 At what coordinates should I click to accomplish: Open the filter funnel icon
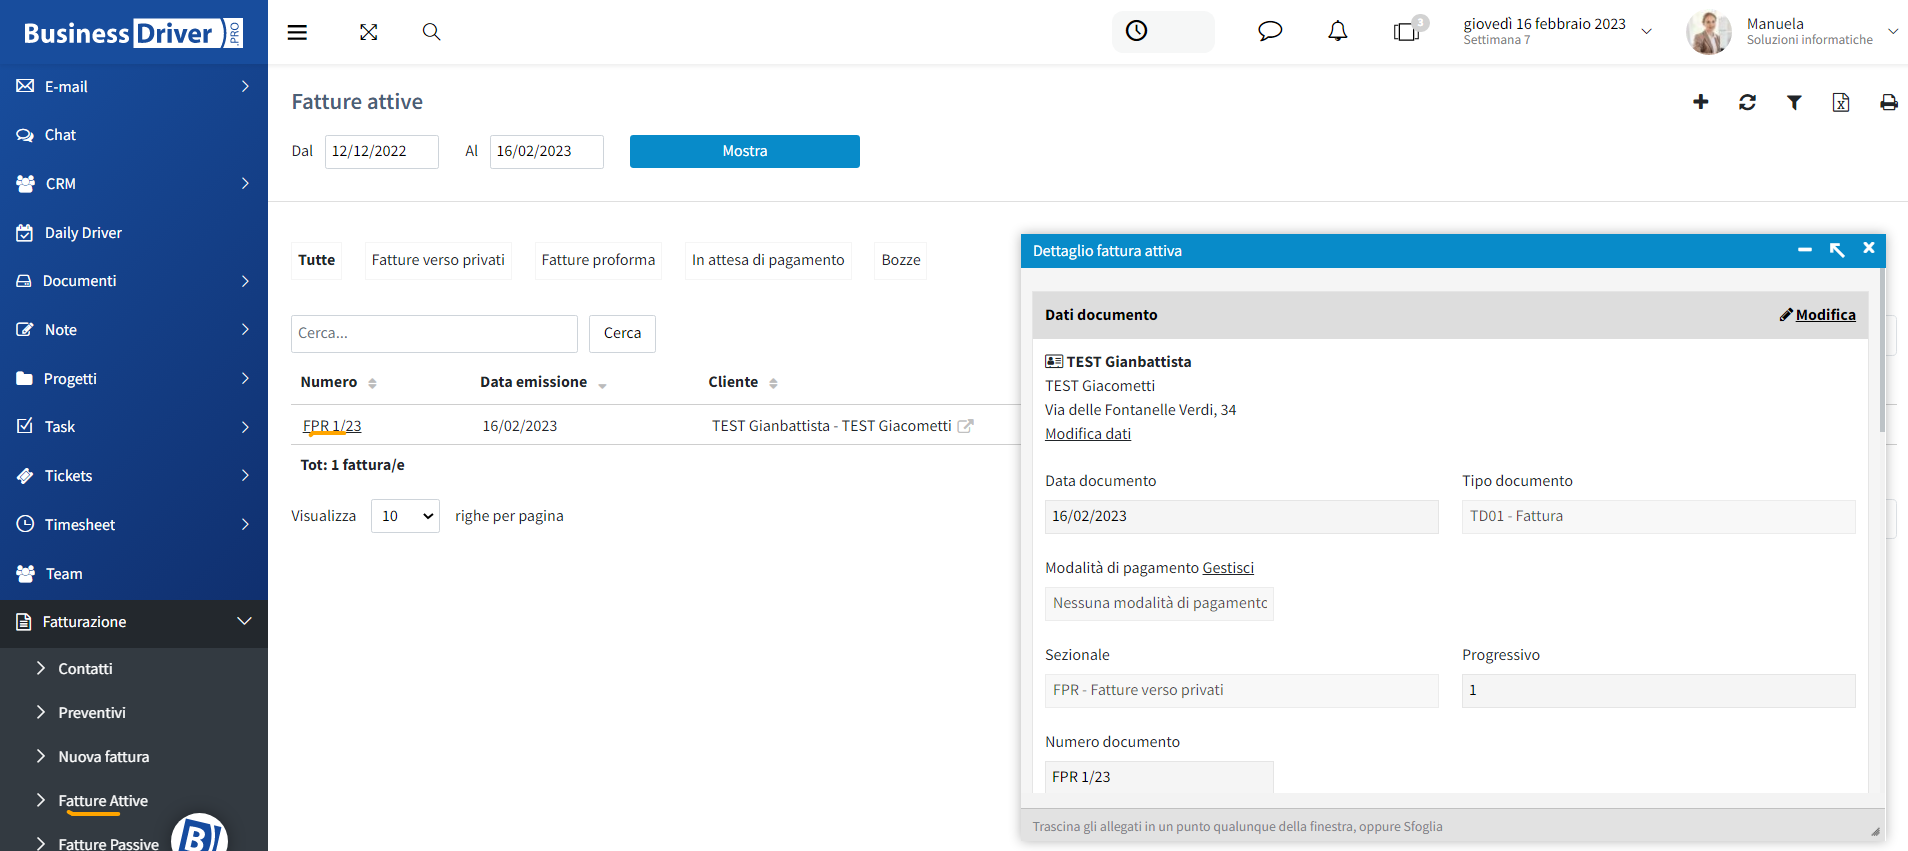[1794, 102]
